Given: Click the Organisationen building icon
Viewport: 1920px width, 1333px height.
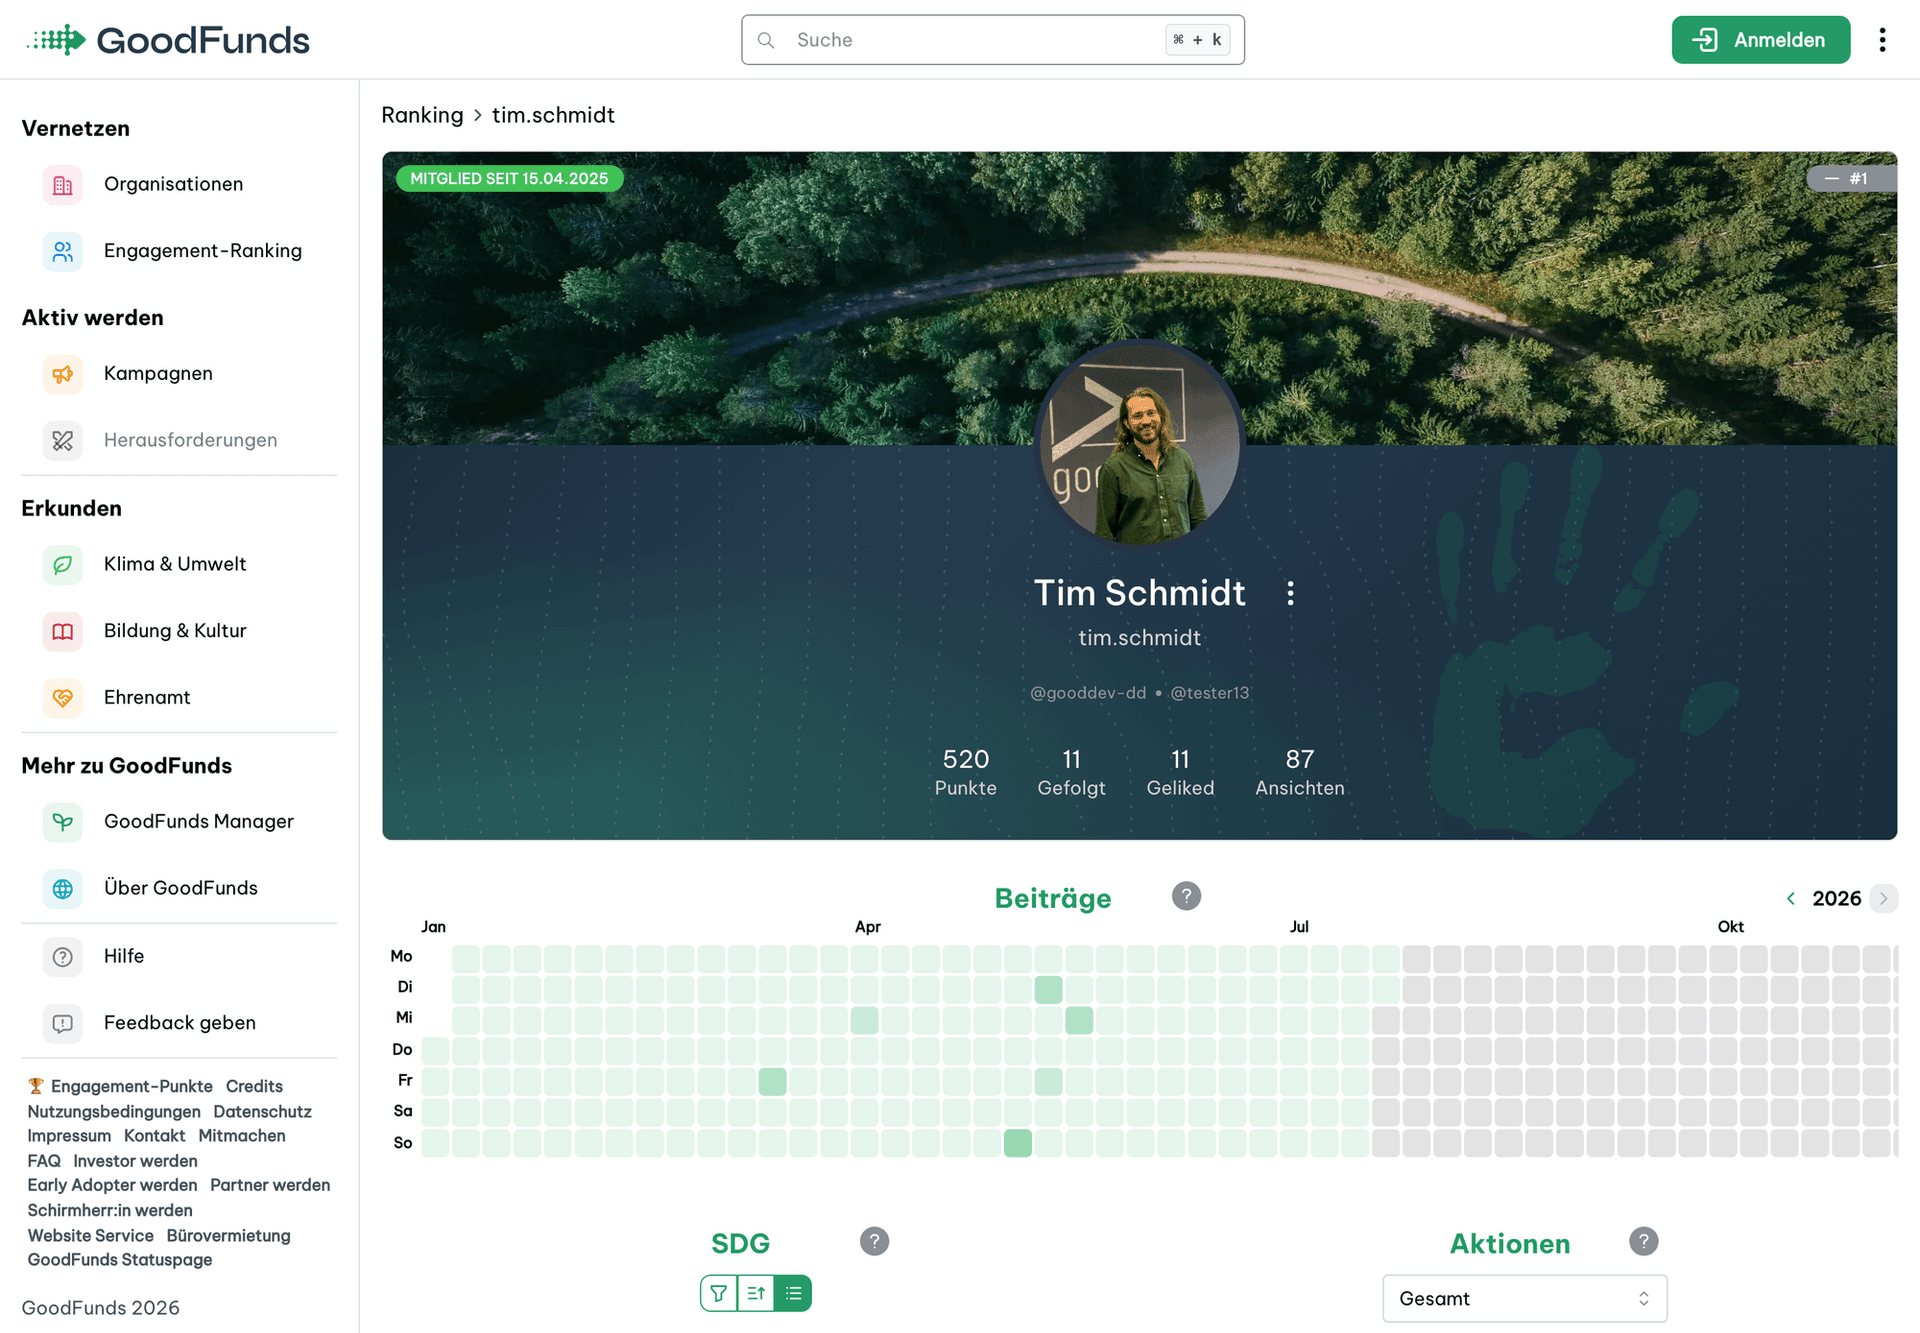Looking at the screenshot, I should point(62,184).
